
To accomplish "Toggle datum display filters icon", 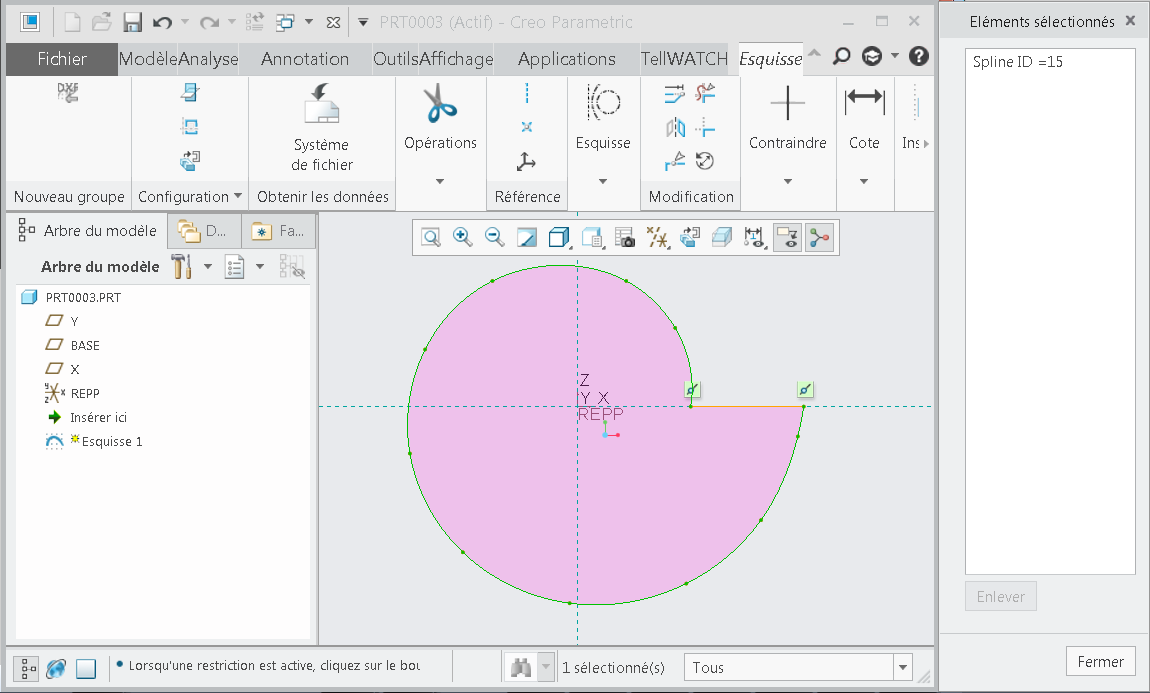I will coord(657,237).
